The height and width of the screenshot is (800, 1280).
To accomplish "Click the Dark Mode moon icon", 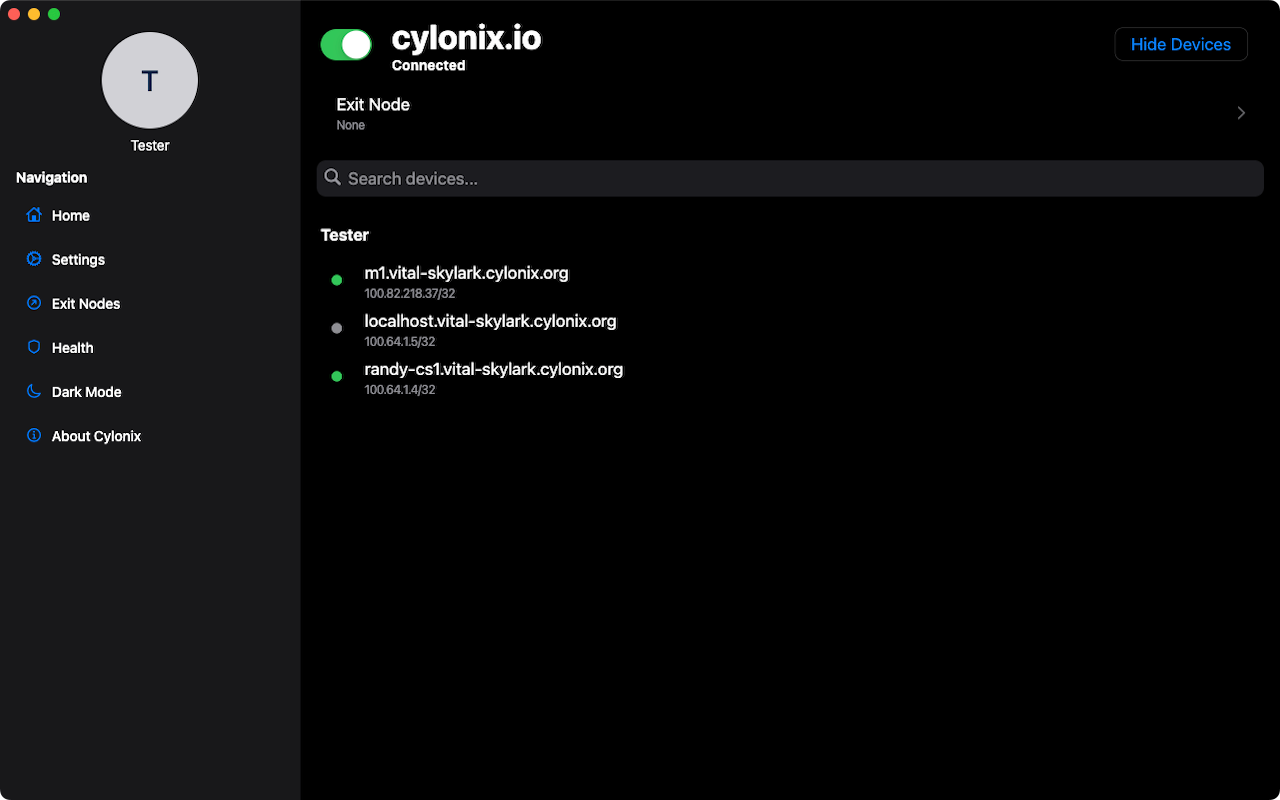I will (34, 391).
